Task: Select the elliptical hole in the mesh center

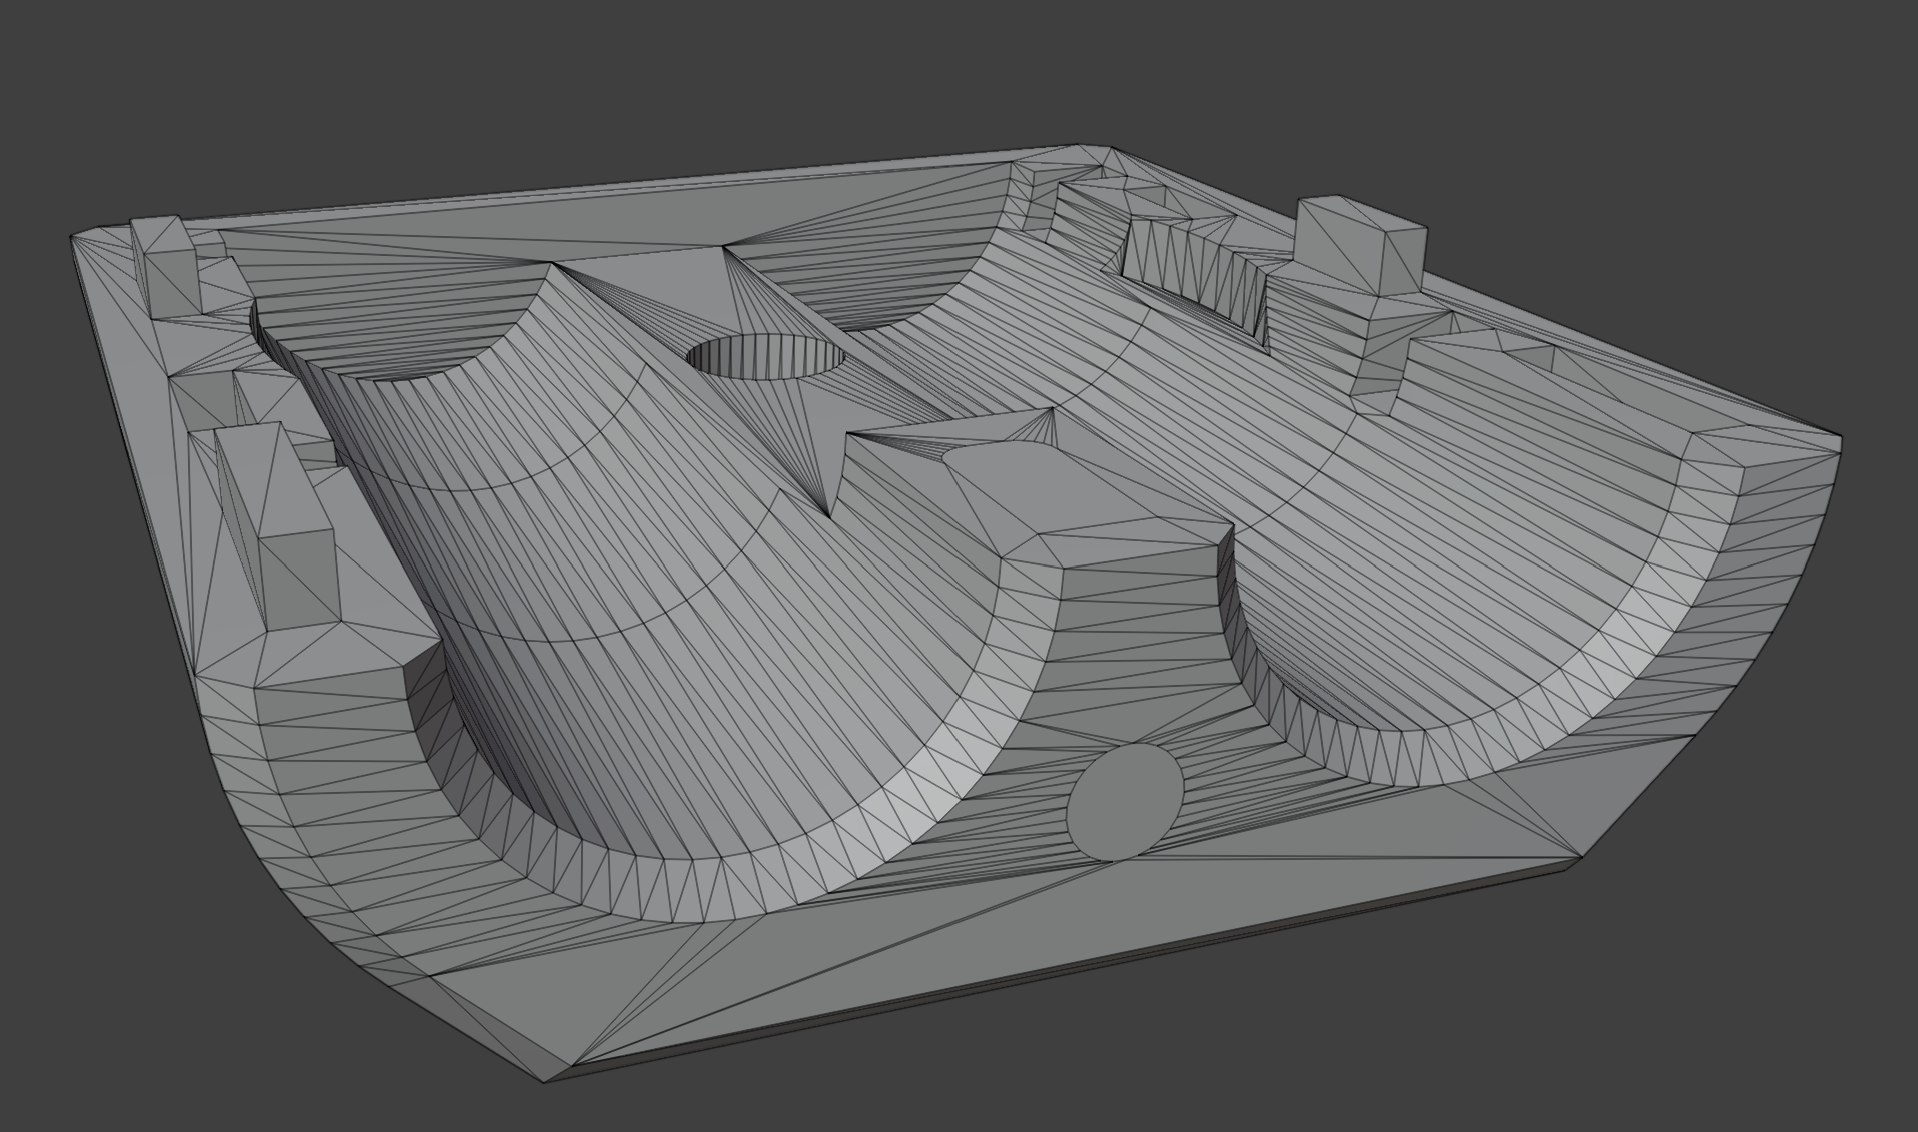Action: coord(767,357)
